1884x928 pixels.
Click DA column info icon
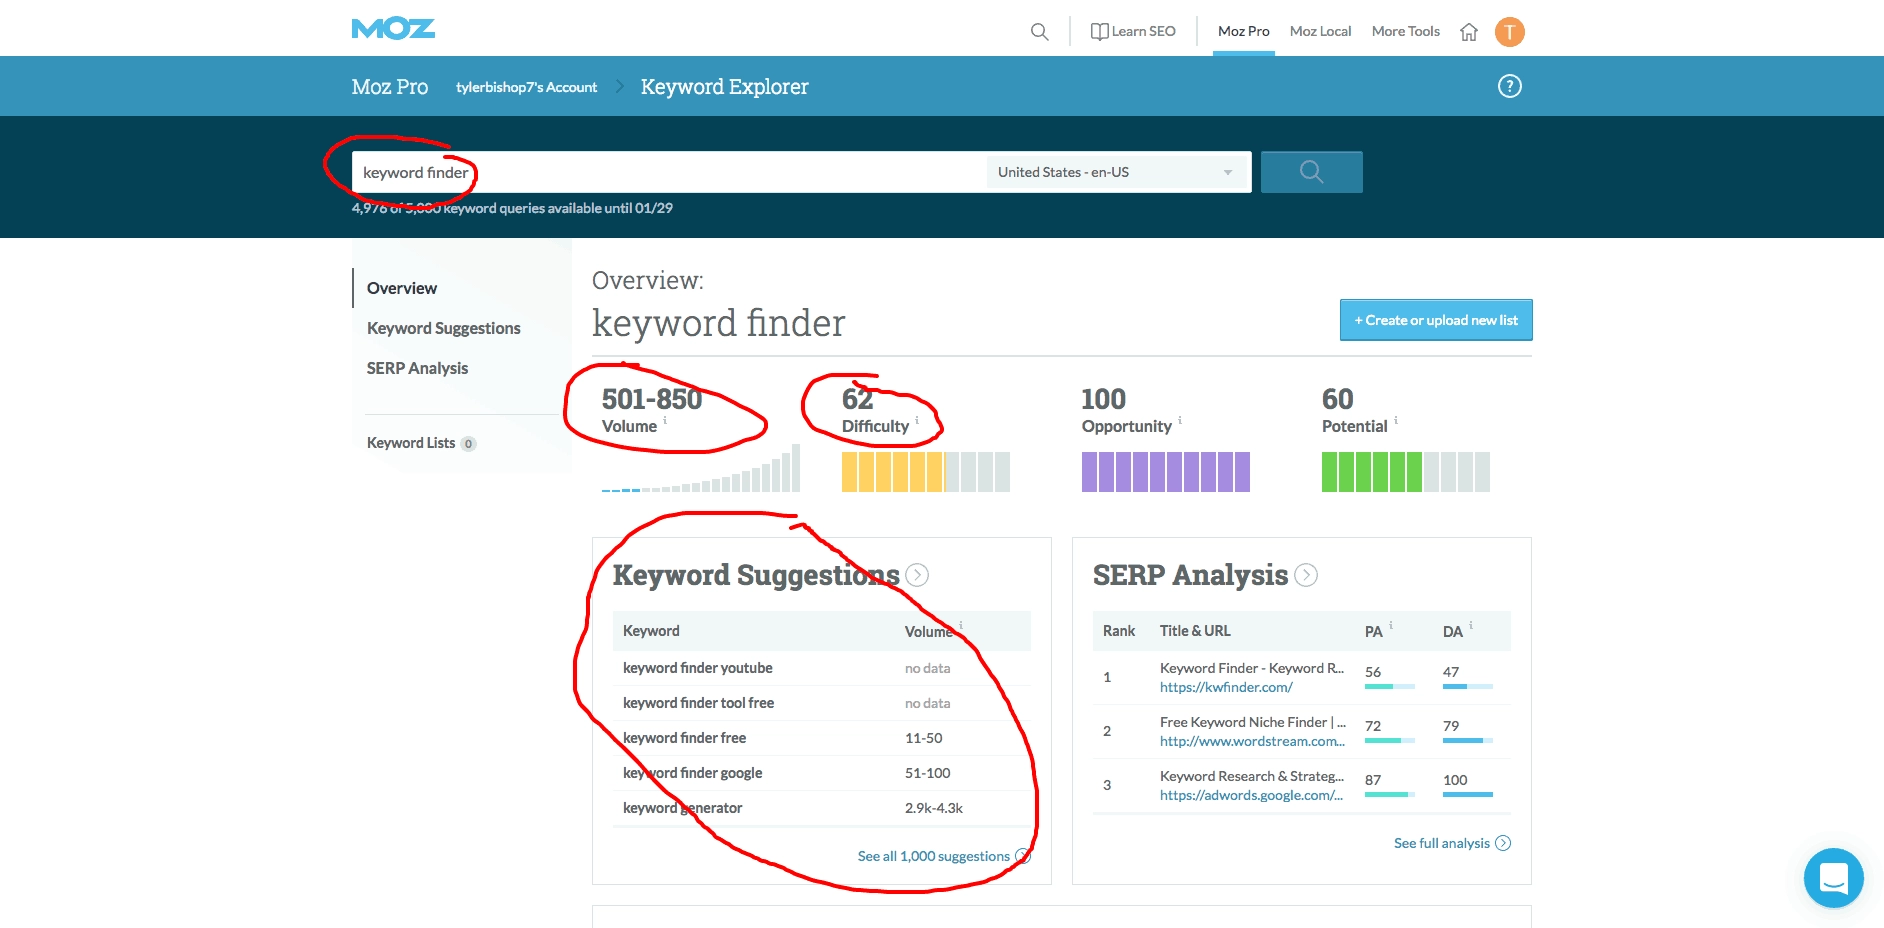[1471, 625]
